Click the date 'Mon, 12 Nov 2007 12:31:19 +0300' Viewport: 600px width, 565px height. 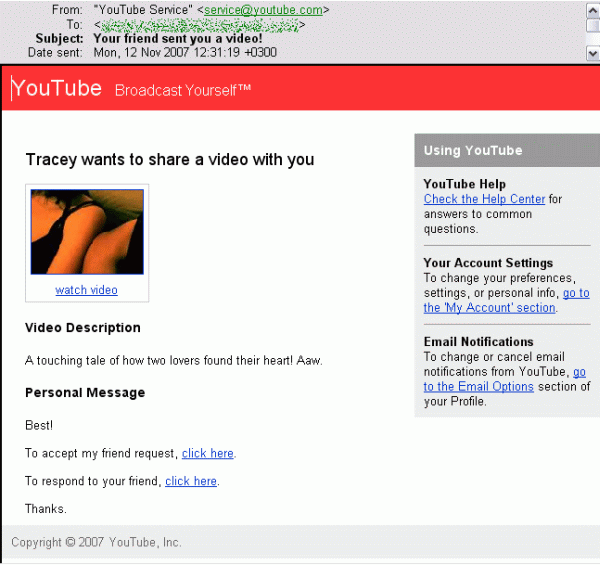pos(185,52)
